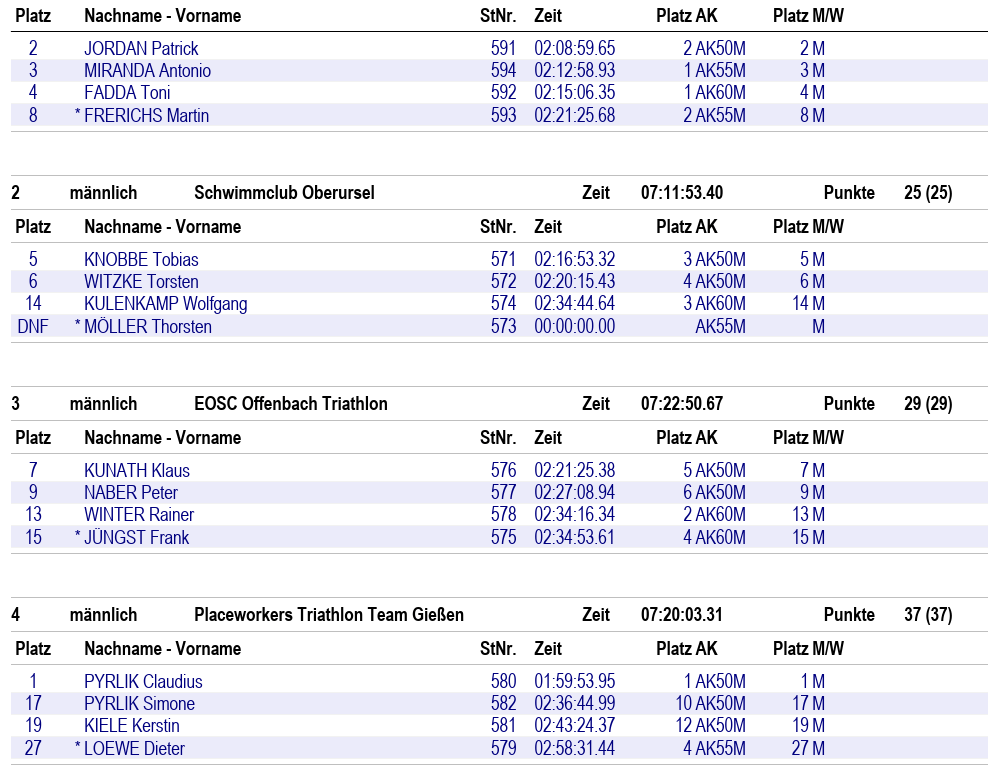
Task: Click the team time 07:11:53.40
Action: tap(681, 193)
